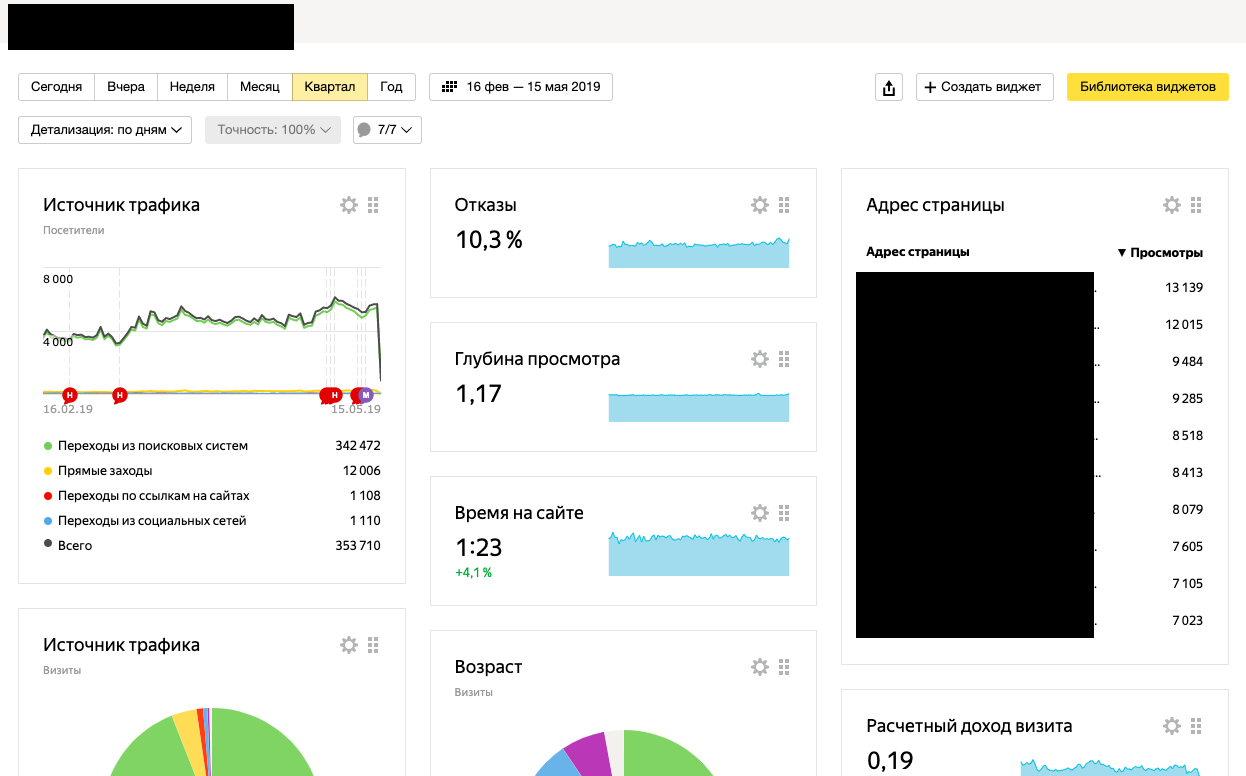Screen dimensions: 1246x776
Task: Click drag handle of Время на сайте widget
Action: pos(784,513)
